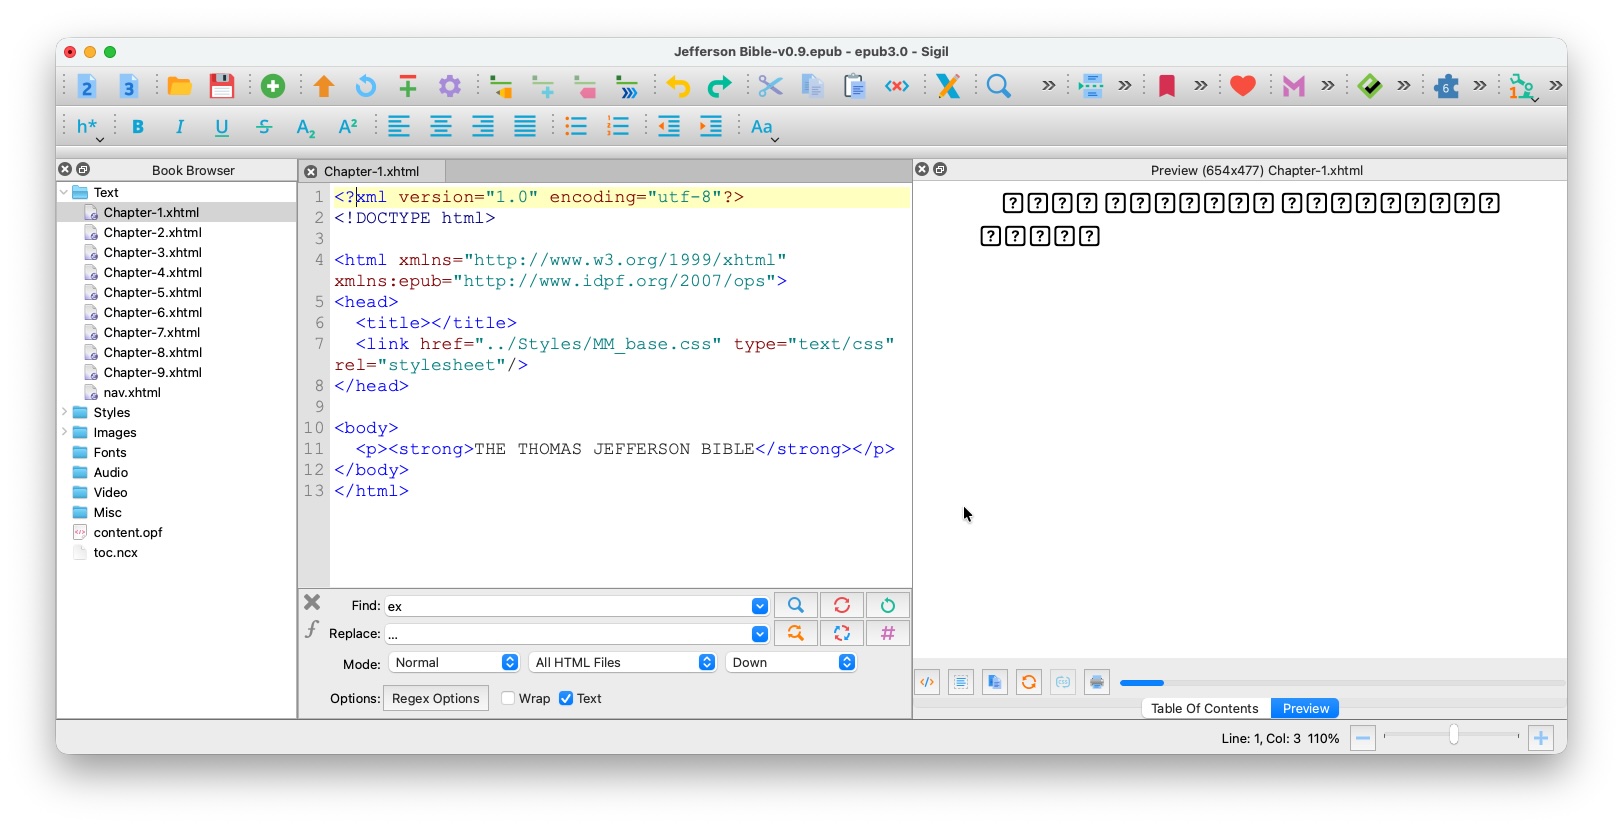Click the blue circular reload arrow icon

pos(366,87)
